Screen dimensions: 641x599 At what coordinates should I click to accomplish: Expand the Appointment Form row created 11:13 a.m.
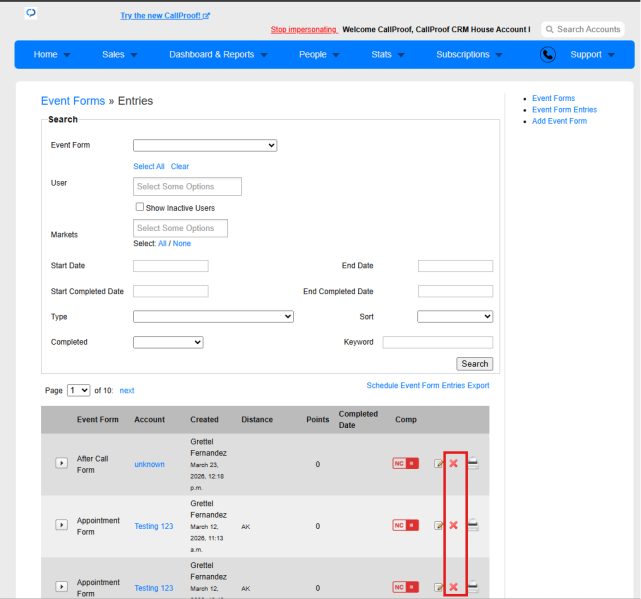61,525
